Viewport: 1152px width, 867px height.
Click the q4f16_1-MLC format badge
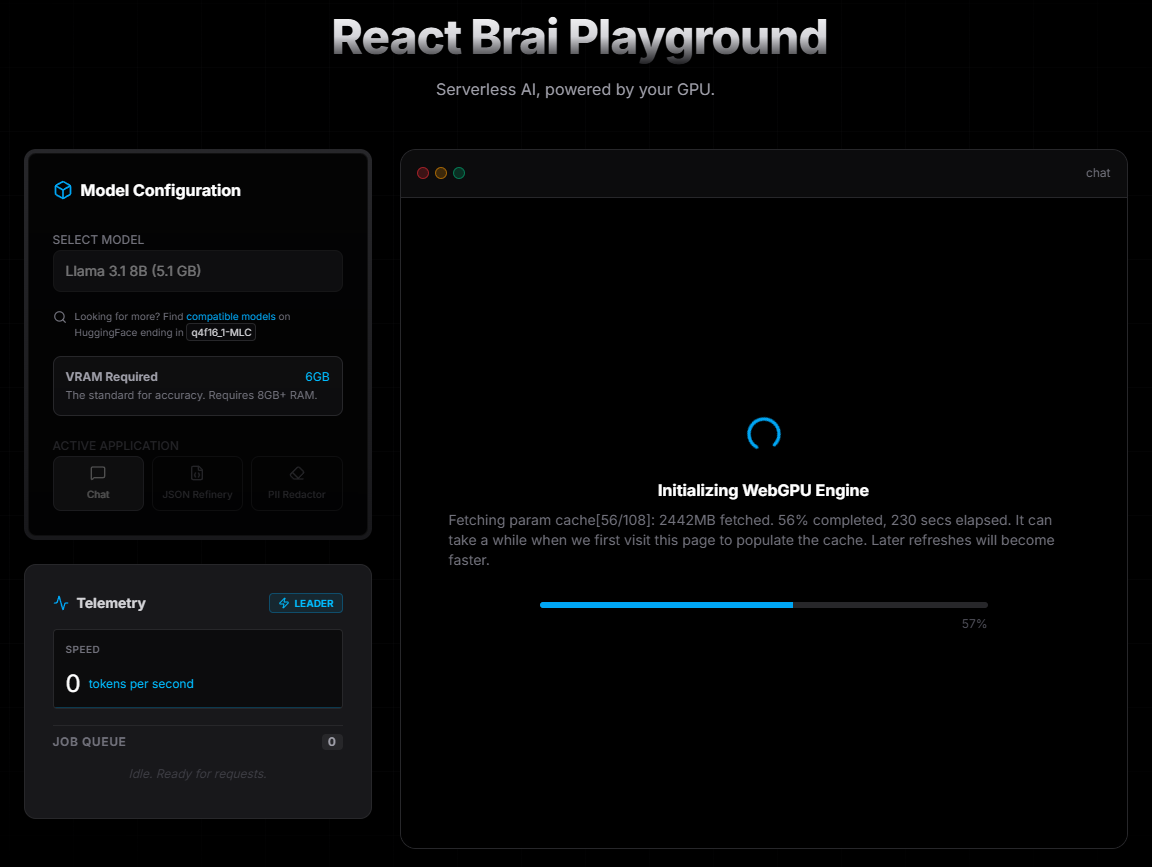[x=220, y=332]
